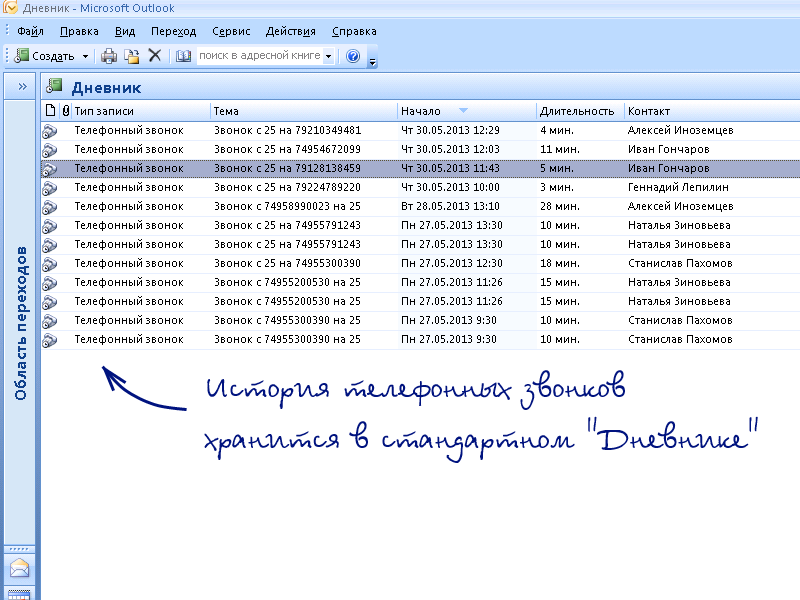Open the Файл menu

30,31
